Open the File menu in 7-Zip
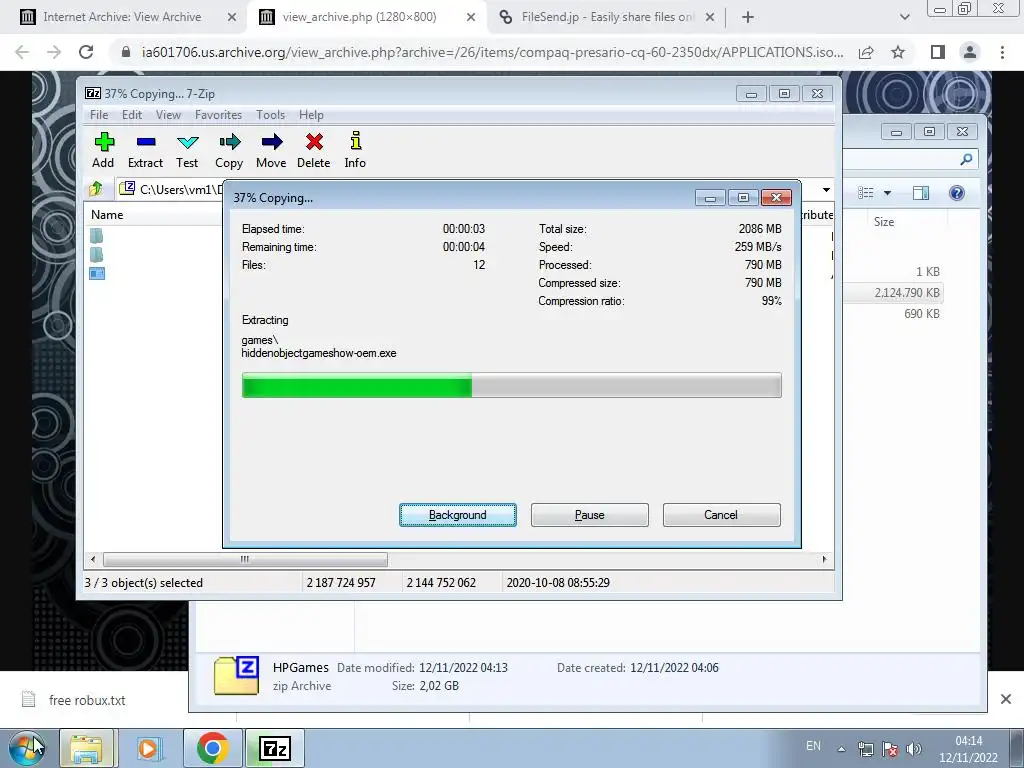1024x768 pixels. (99, 115)
